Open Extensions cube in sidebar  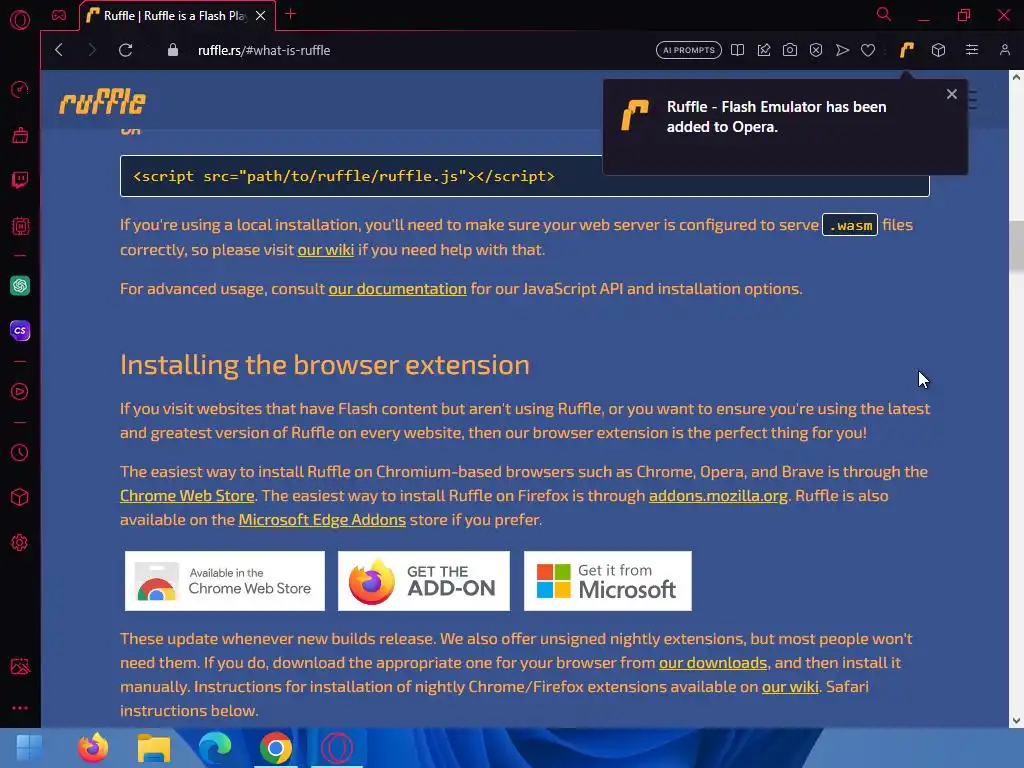point(20,498)
